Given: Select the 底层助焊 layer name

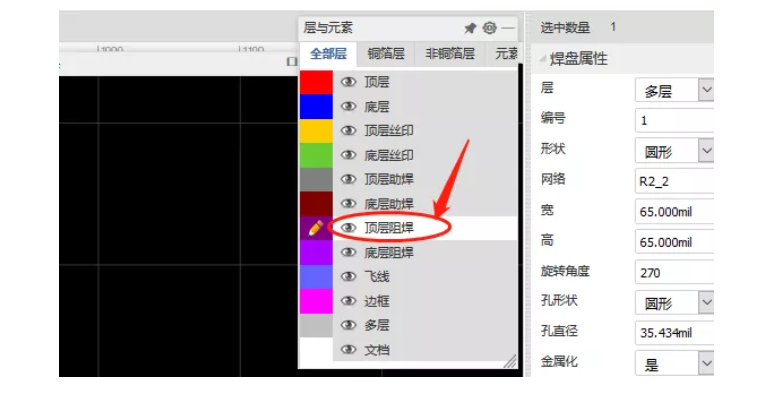Looking at the screenshot, I should (x=389, y=204).
